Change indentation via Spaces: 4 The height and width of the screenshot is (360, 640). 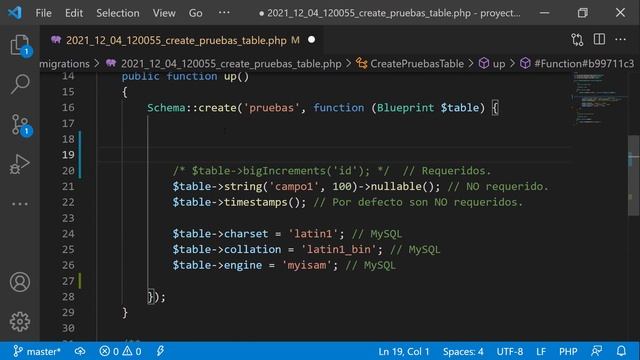[x=463, y=351]
